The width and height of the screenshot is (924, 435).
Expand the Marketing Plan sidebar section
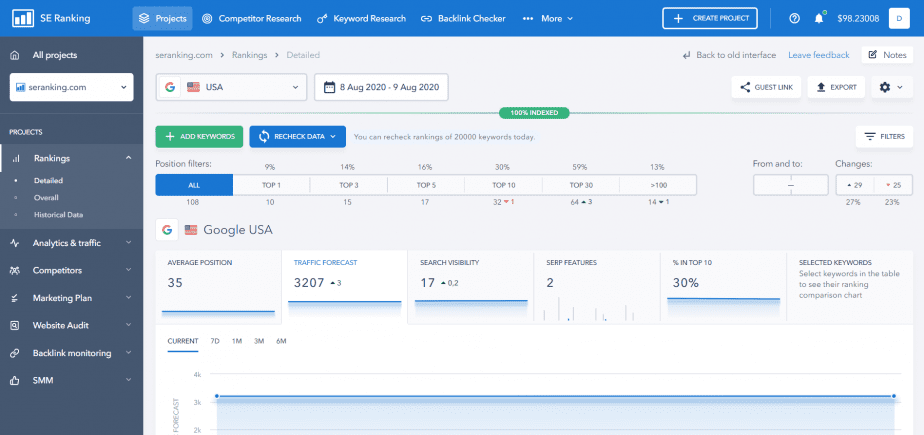[128, 298]
